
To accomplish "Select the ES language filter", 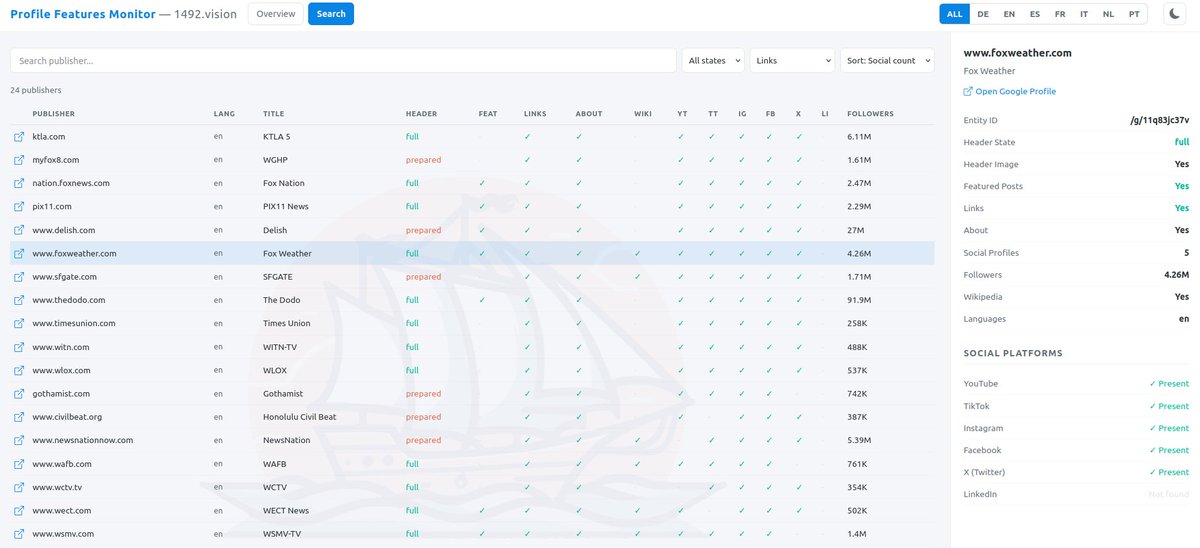I will (x=1035, y=14).
